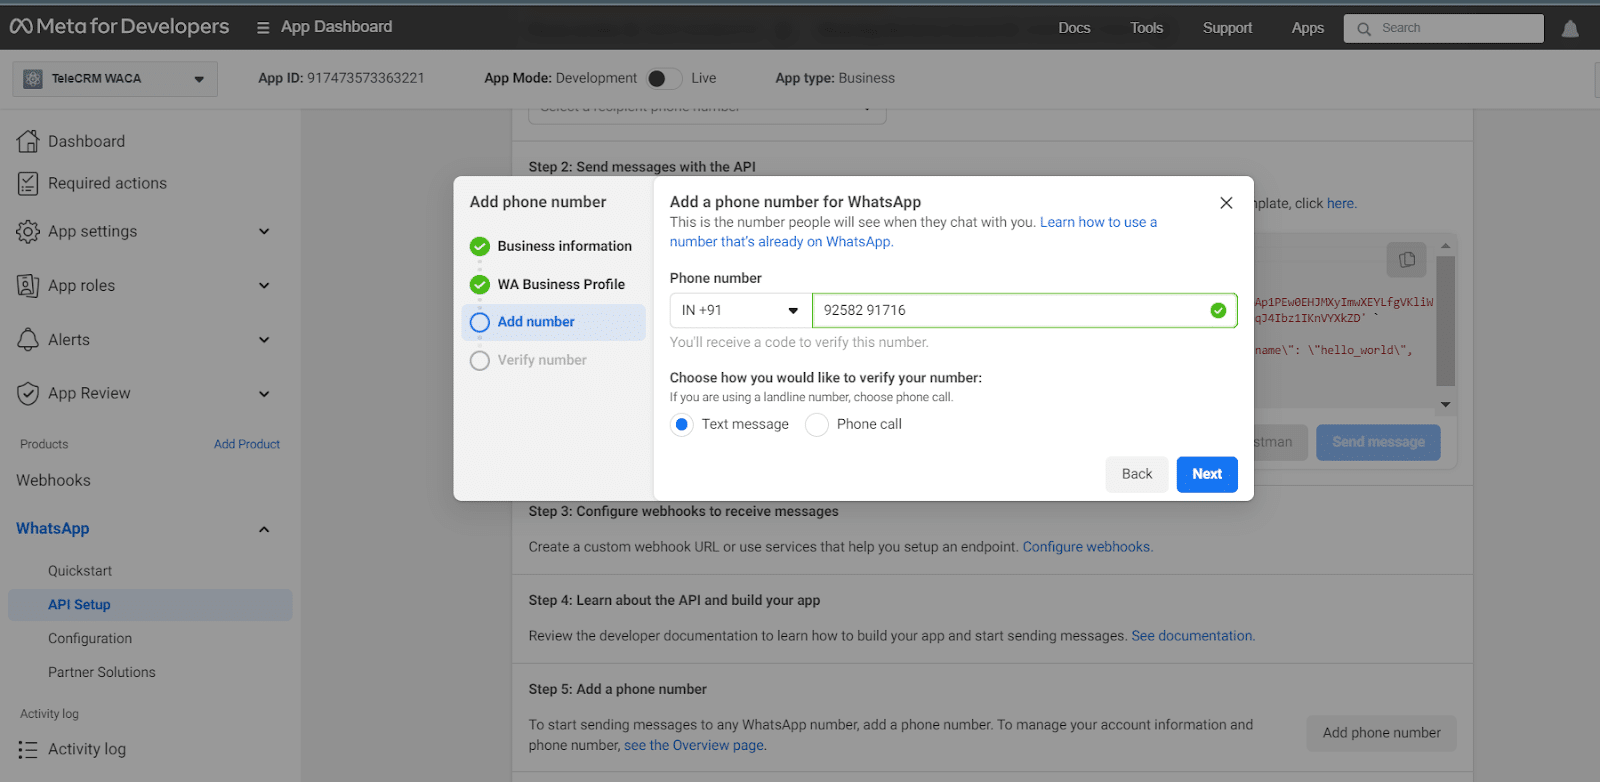This screenshot has height=782, width=1600.
Task: Click the Alerts bell icon in sidebar
Action: click(28, 339)
